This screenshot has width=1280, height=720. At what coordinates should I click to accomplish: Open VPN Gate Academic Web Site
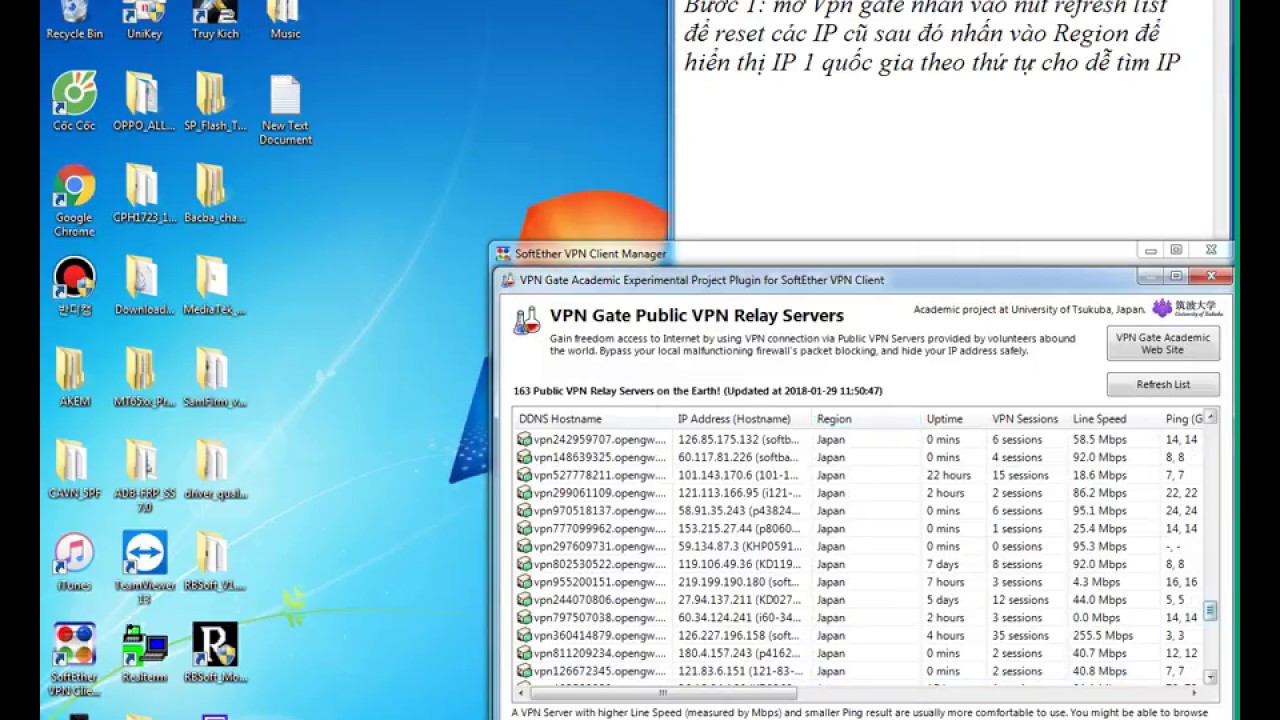(1163, 343)
